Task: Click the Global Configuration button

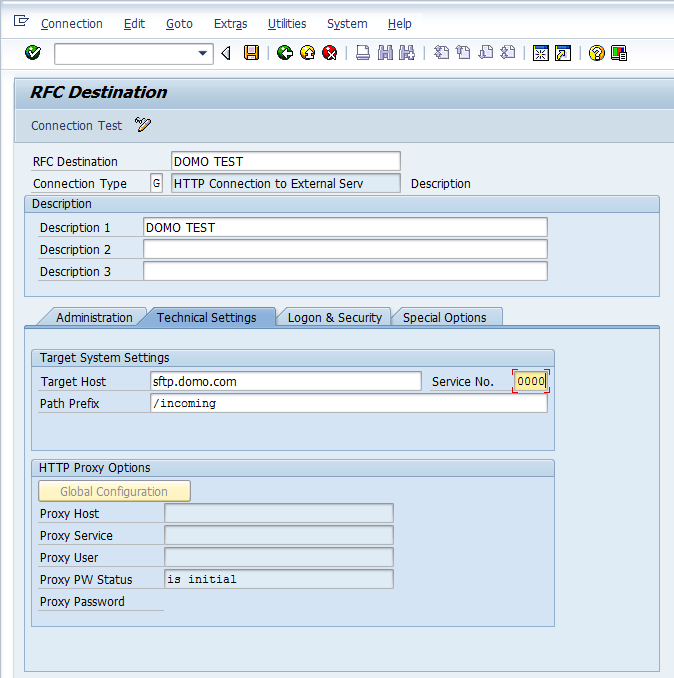Action: pos(114,491)
